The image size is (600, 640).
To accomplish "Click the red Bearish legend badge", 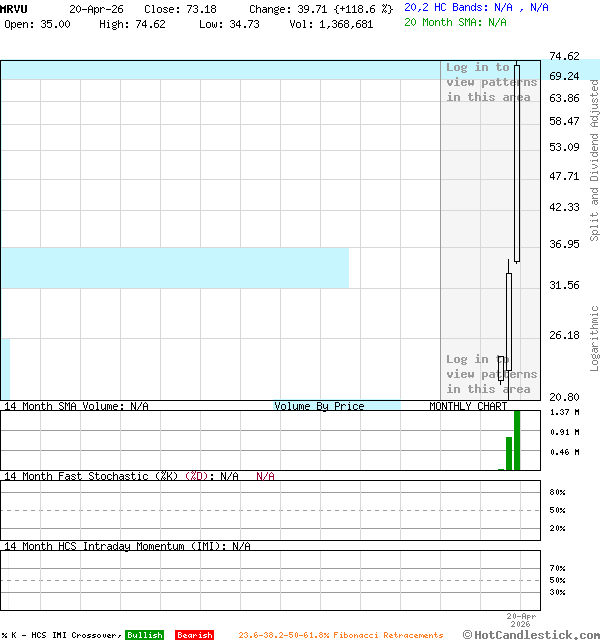I will click(194, 635).
